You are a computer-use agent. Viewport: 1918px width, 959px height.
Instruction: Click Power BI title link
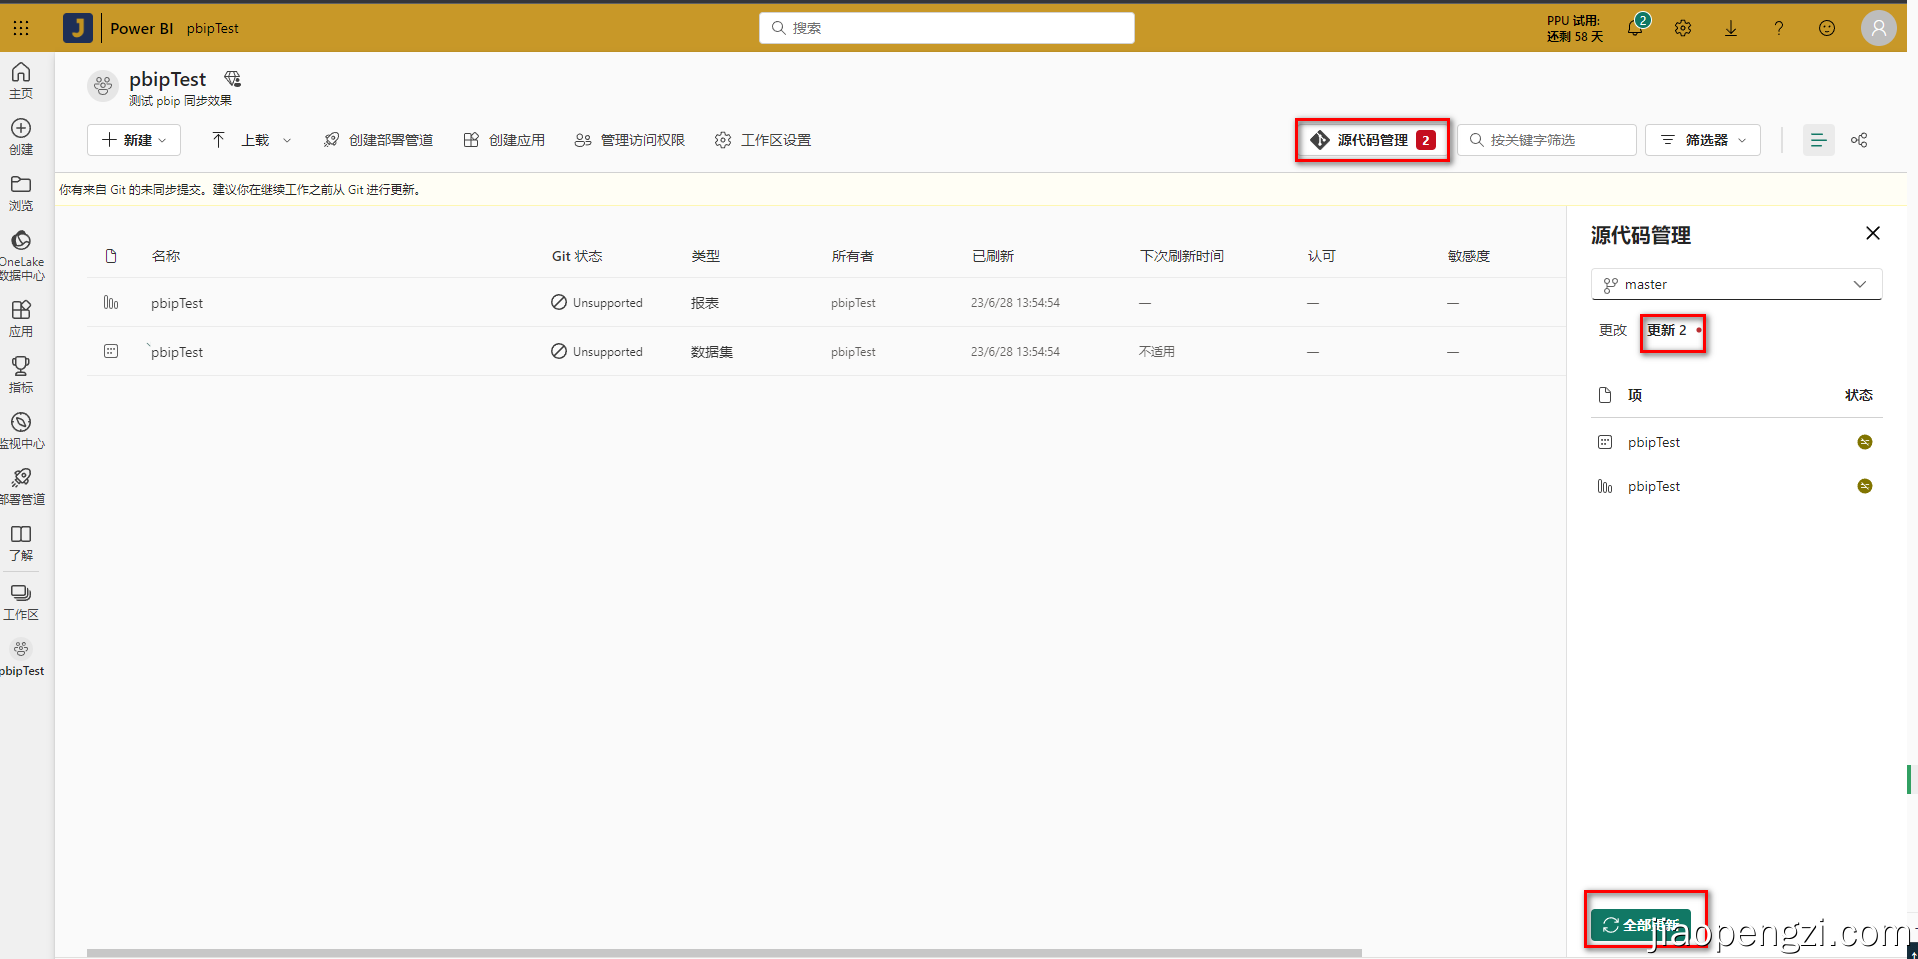coord(141,28)
